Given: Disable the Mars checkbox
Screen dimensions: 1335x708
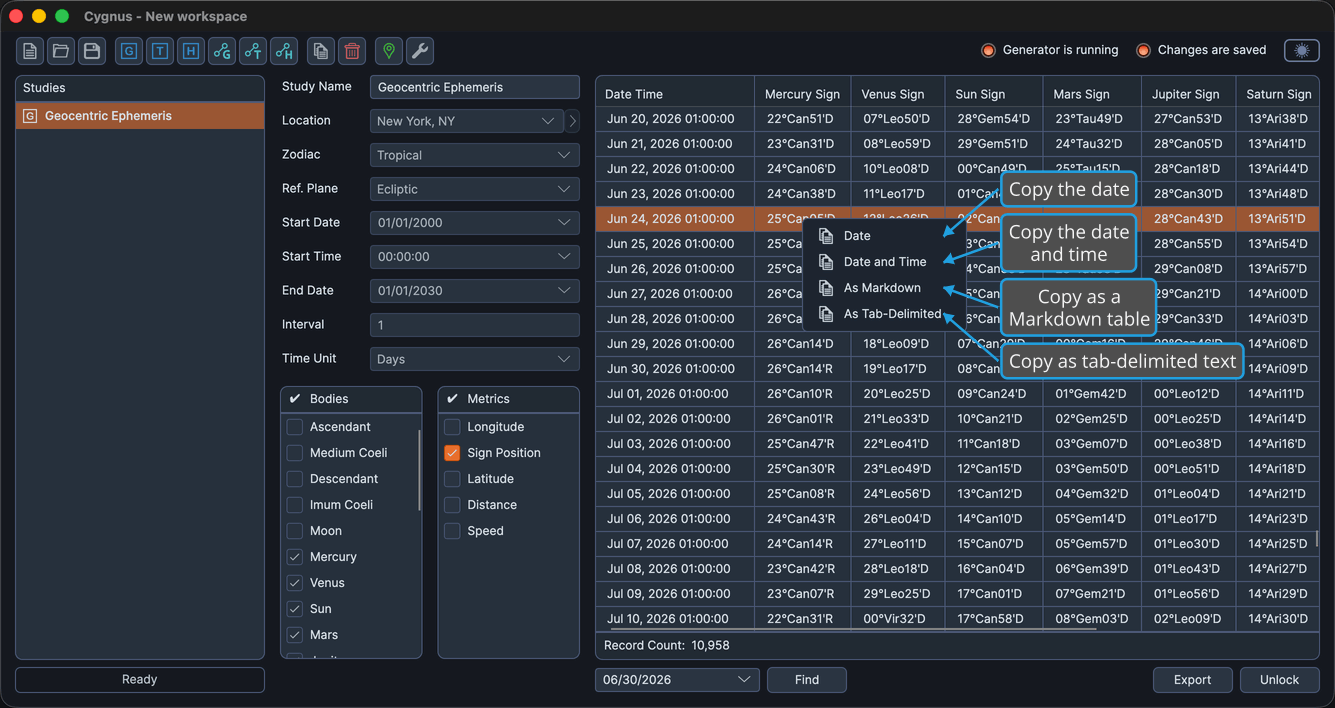Looking at the screenshot, I should tap(295, 635).
